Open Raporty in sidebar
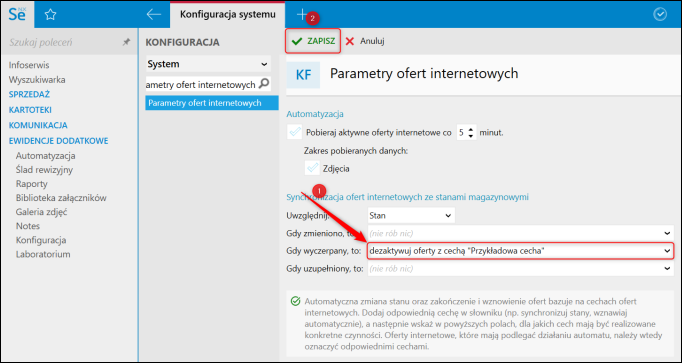 coord(32,184)
